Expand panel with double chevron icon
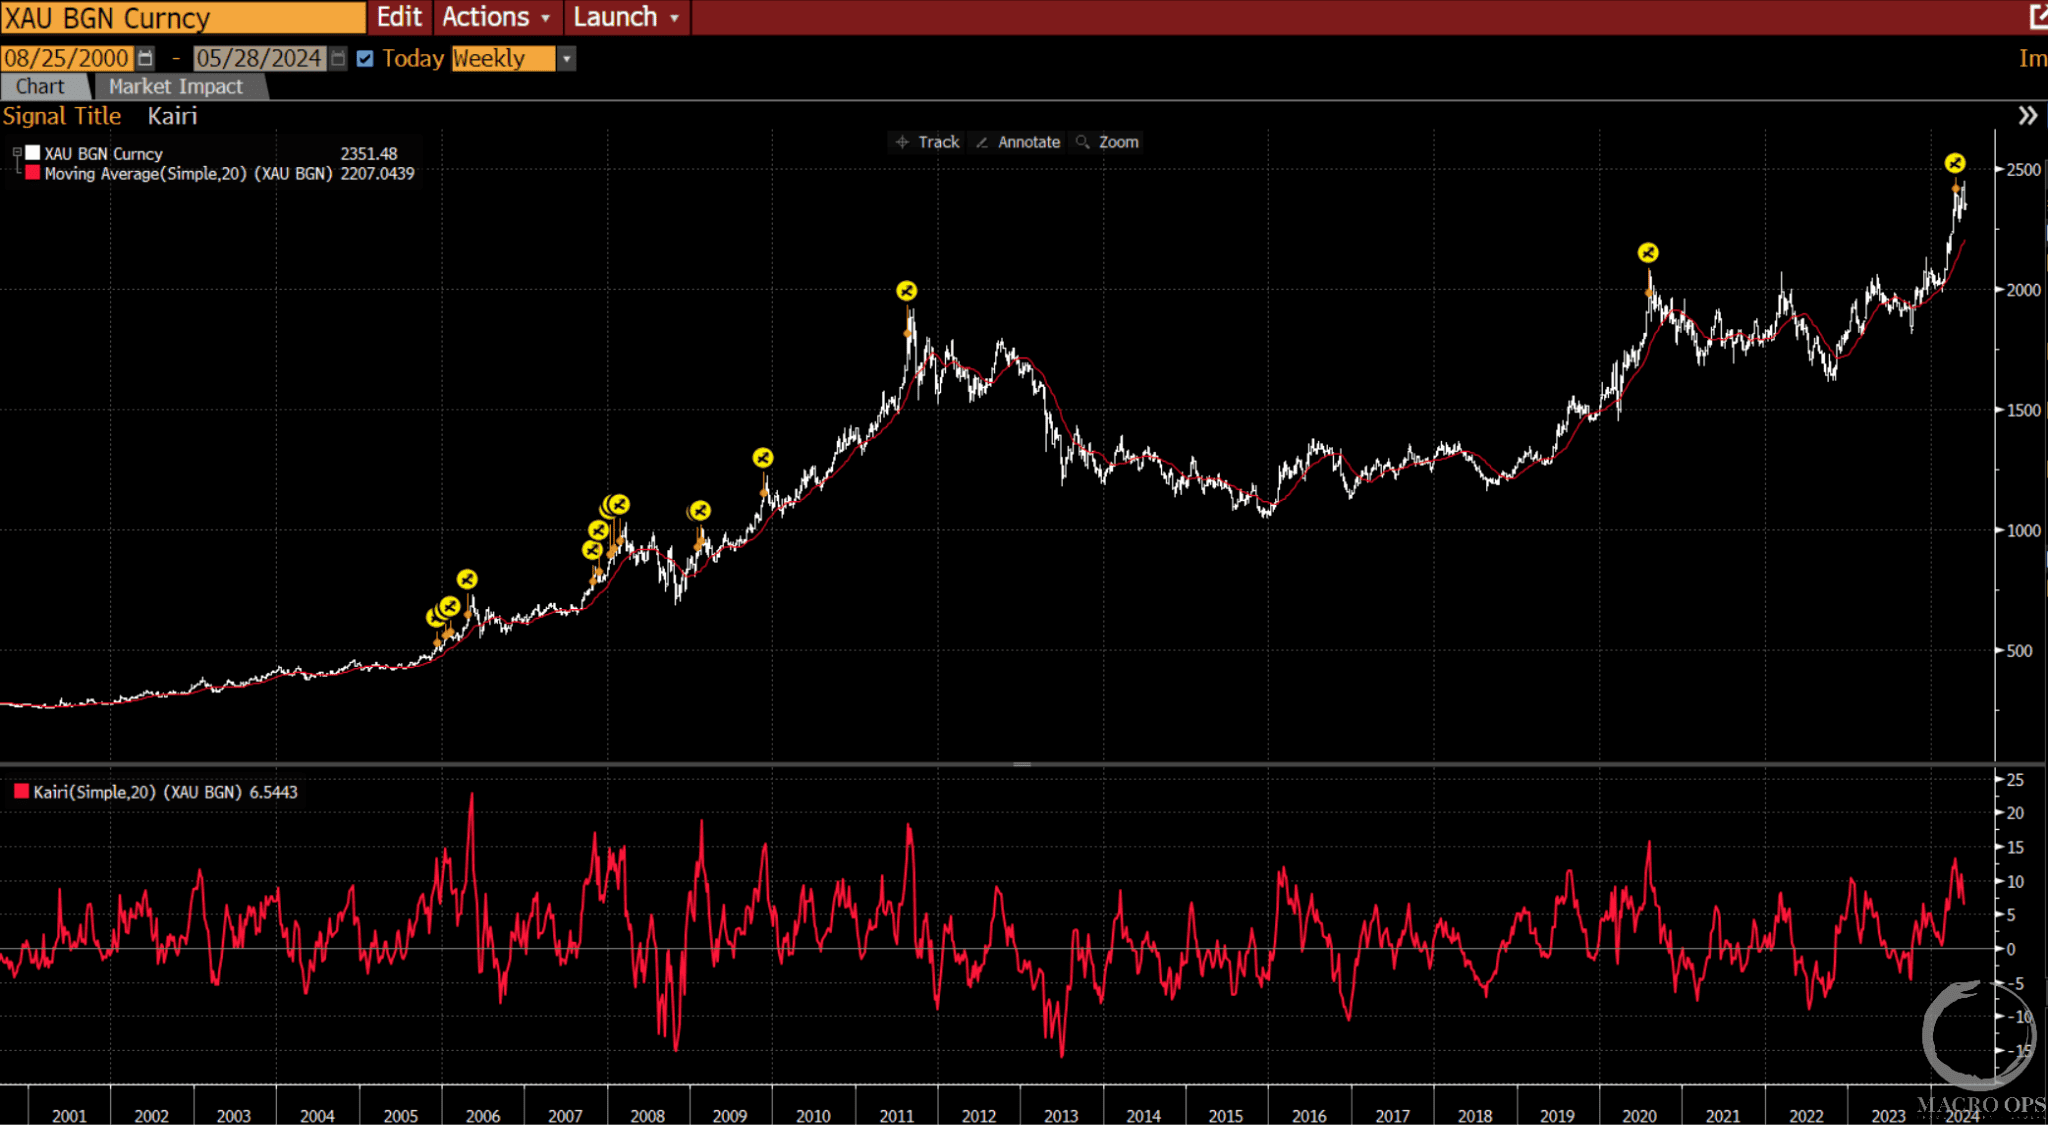 tap(2027, 116)
